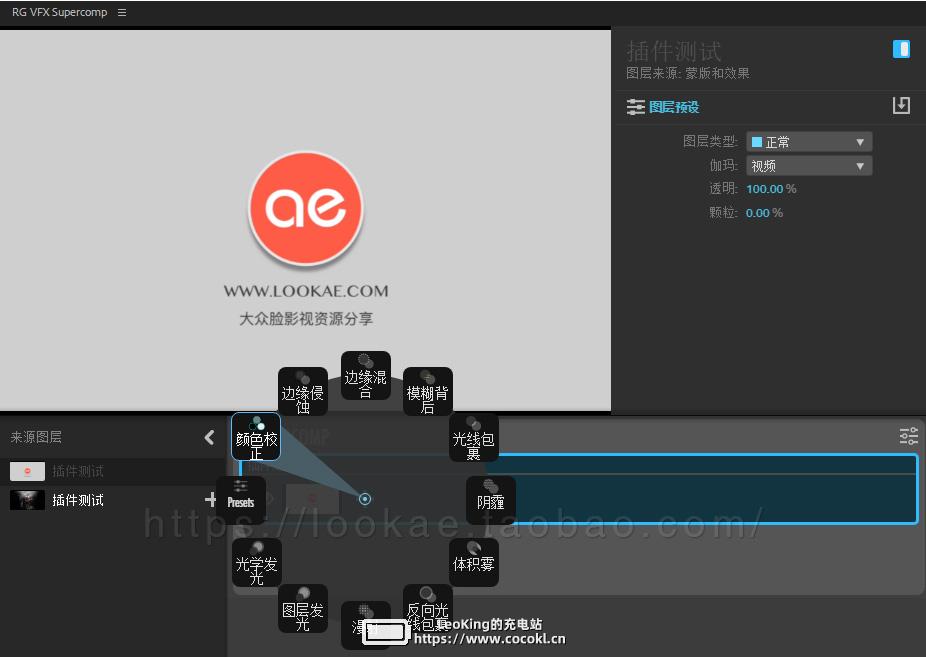Apply the 阴霾 haze effect
Viewport: 926px width, 657px height.
click(x=491, y=501)
